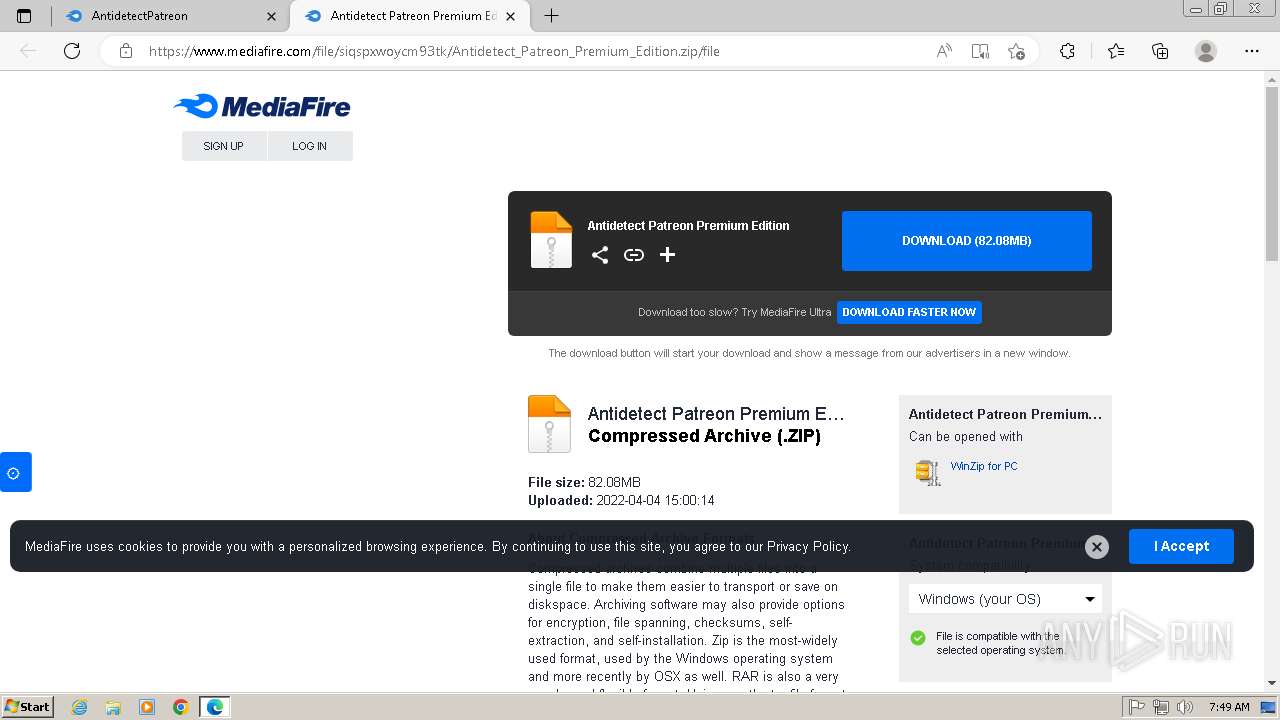Share the file via share icon

pos(600,255)
